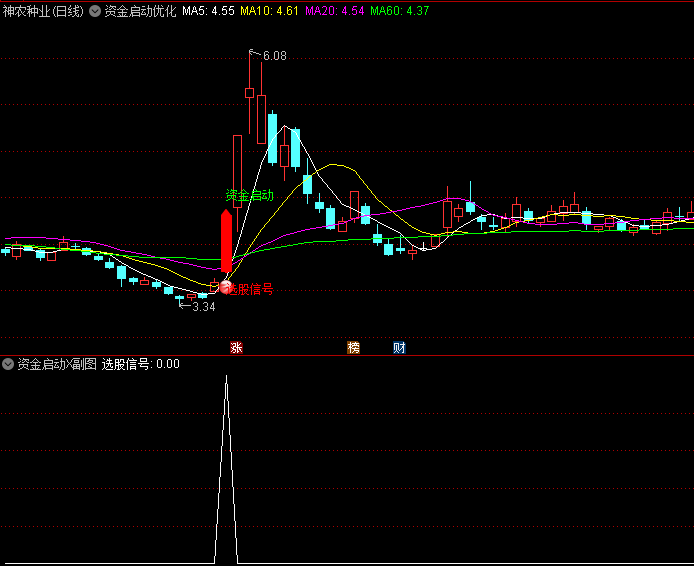The image size is (694, 566).
Task: Click the 榜 ranking marker icon
Action: [353, 348]
